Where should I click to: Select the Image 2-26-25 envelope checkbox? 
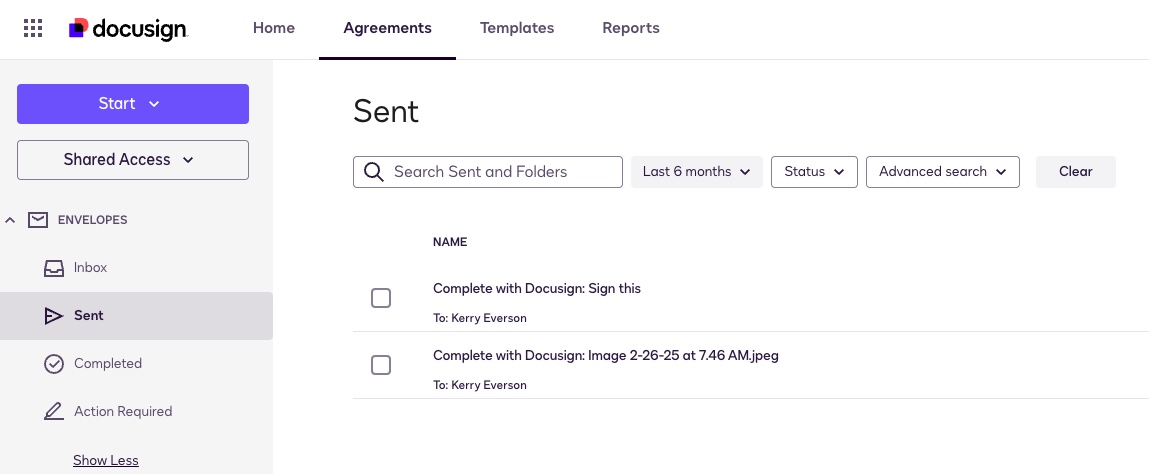pos(381,365)
